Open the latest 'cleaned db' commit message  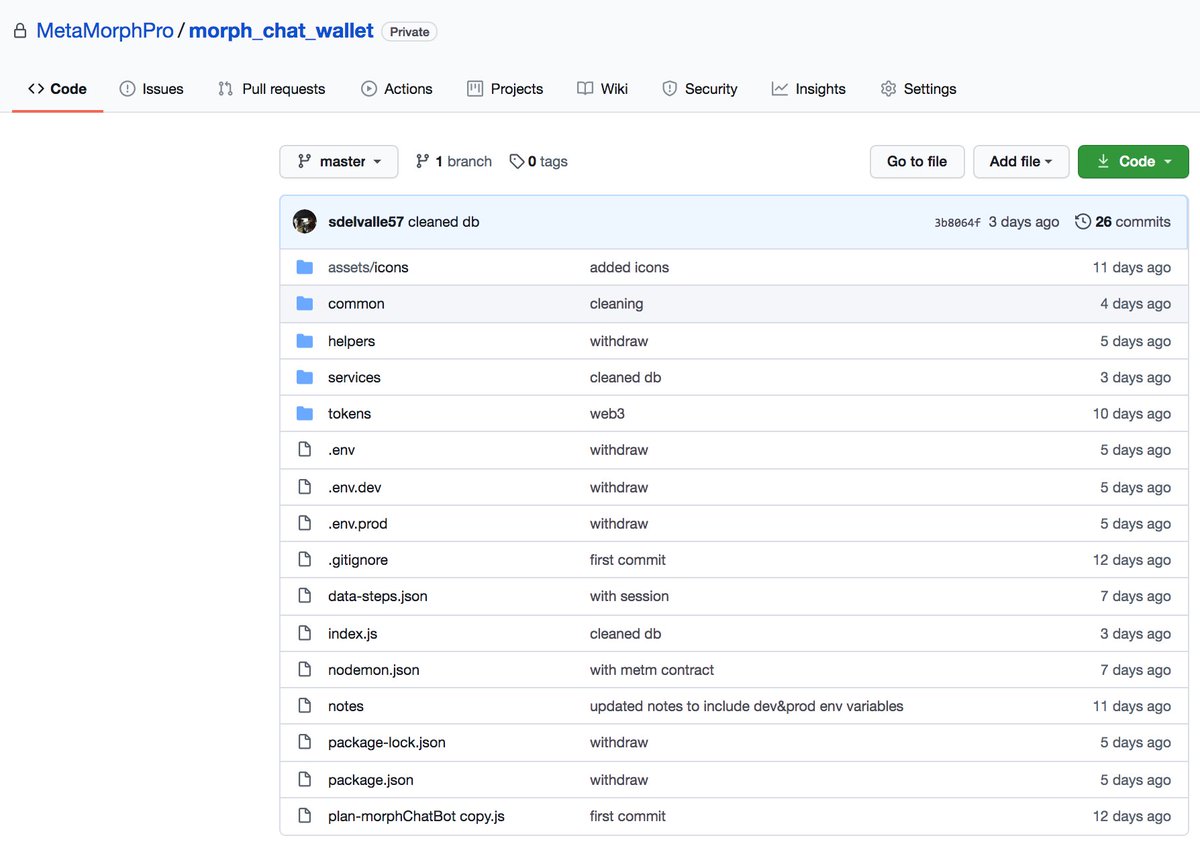[444, 222]
